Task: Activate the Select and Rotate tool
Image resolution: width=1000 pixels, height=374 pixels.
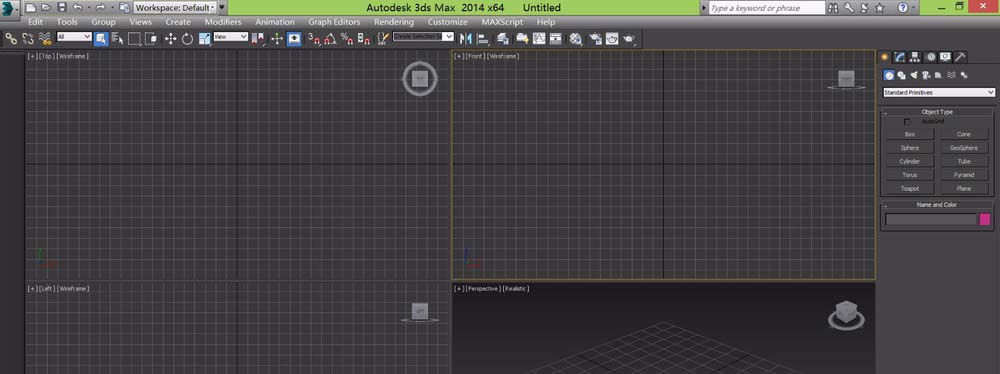Action: click(x=188, y=39)
